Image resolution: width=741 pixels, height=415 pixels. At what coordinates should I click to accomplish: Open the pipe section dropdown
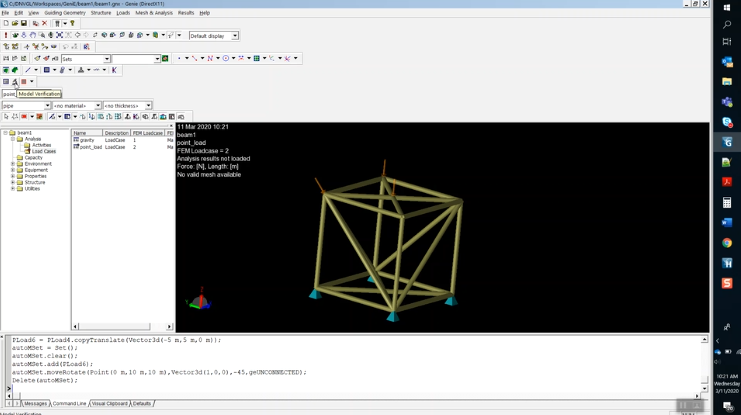pyautogui.click(x=47, y=105)
